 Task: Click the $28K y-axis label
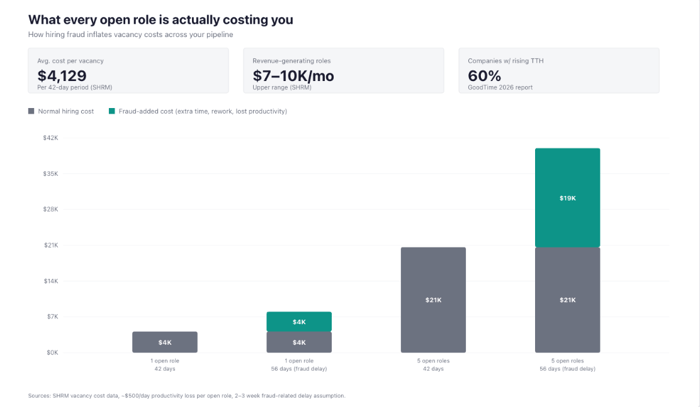pos(50,209)
